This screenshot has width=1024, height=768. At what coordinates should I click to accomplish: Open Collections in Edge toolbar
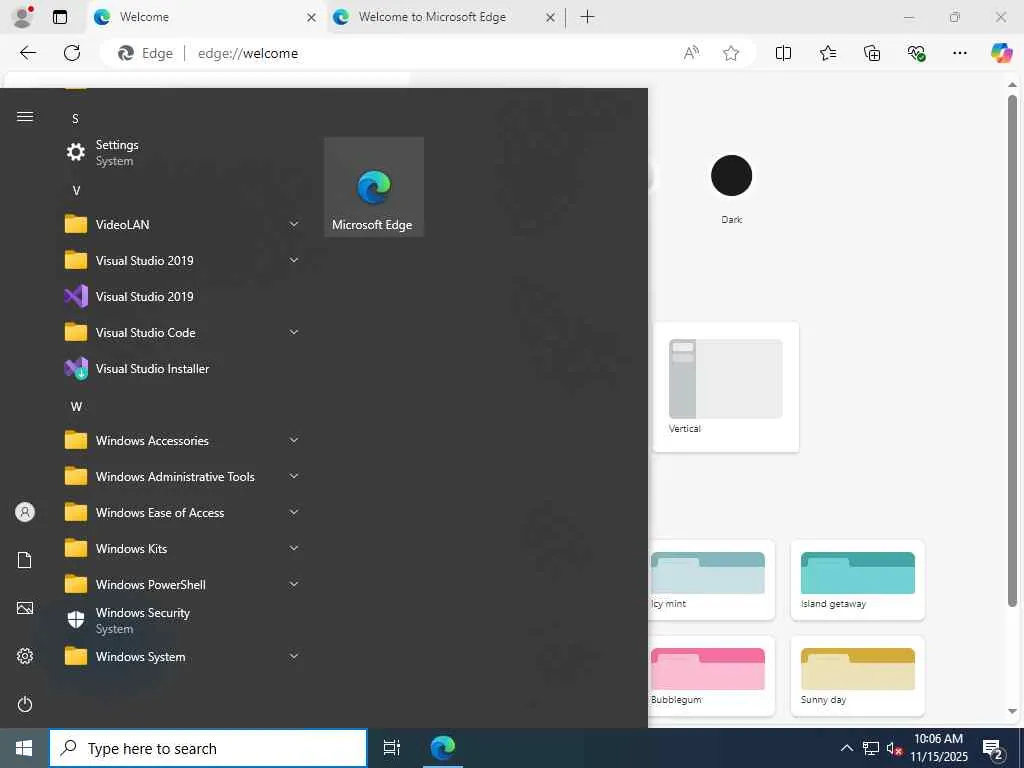click(872, 53)
